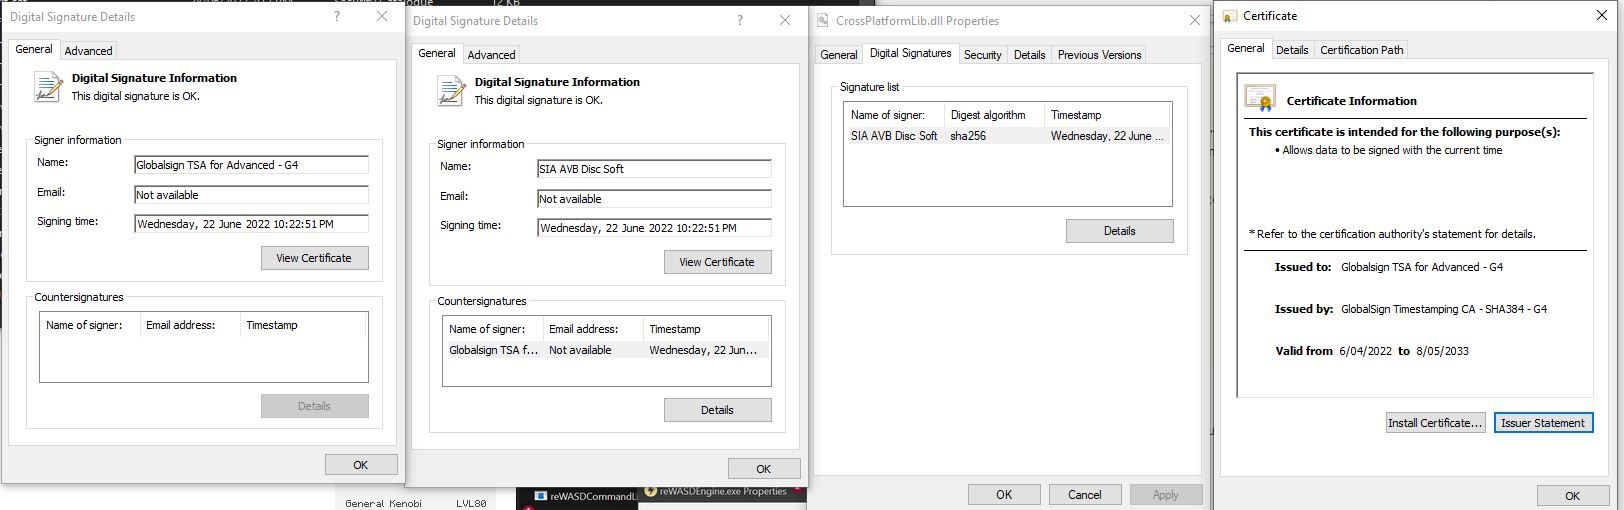Click Email address column header in SIA AVB countersignatures

pos(594,329)
